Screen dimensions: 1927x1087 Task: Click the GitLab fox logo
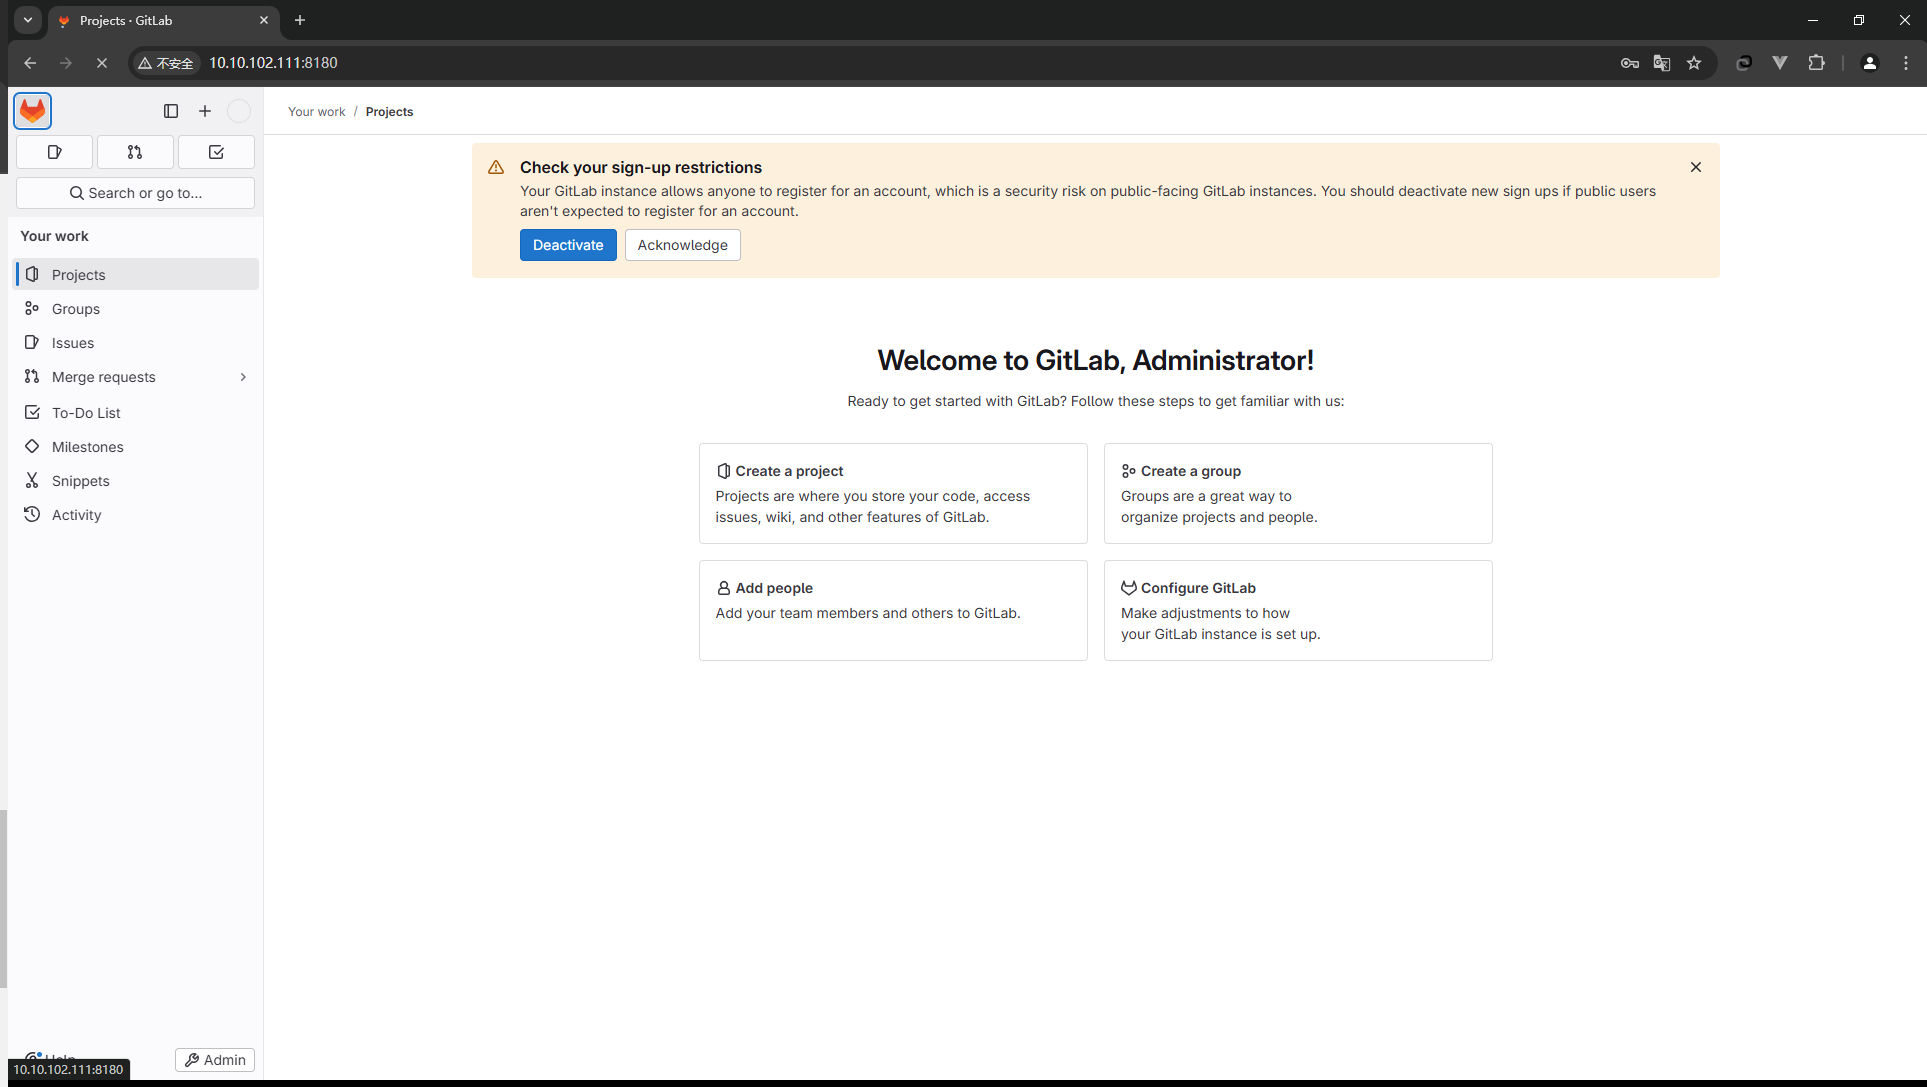tap(33, 111)
